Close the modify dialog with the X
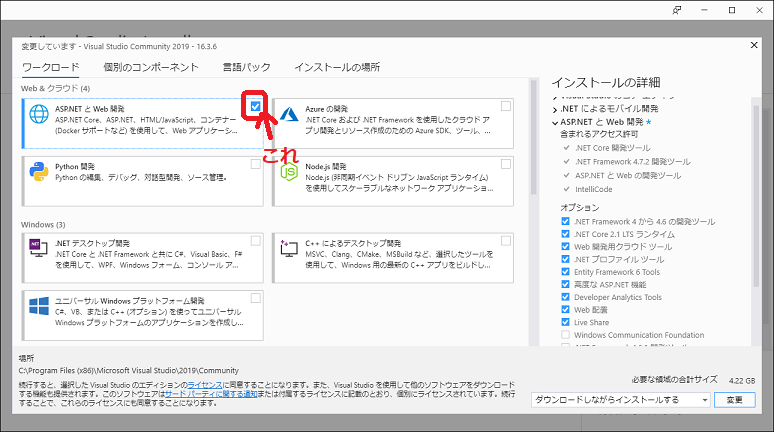The width and height of the screenshot is (774, 432). point(754,45)
